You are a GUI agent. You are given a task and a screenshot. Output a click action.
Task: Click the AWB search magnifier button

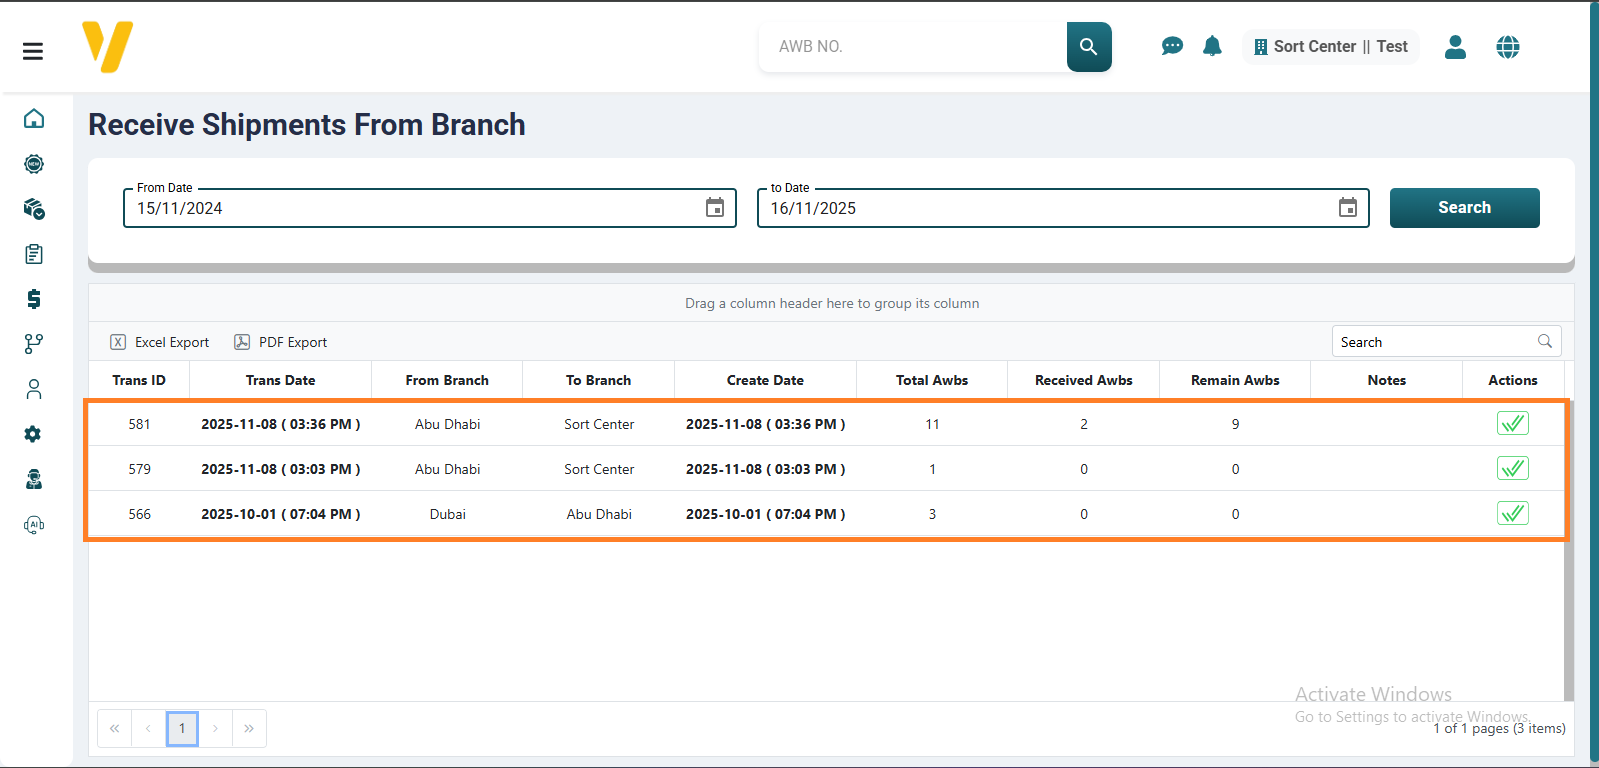coord(1088,47)
